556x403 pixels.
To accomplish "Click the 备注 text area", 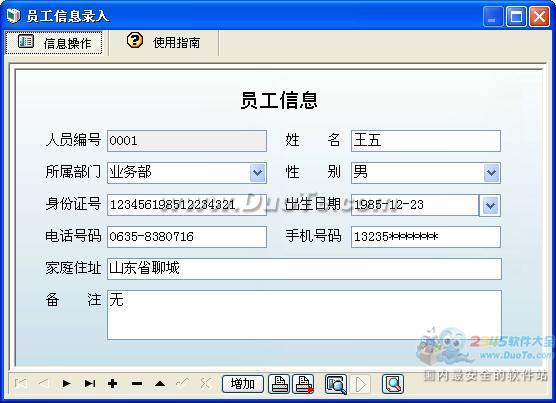I will tap(304, 315).
